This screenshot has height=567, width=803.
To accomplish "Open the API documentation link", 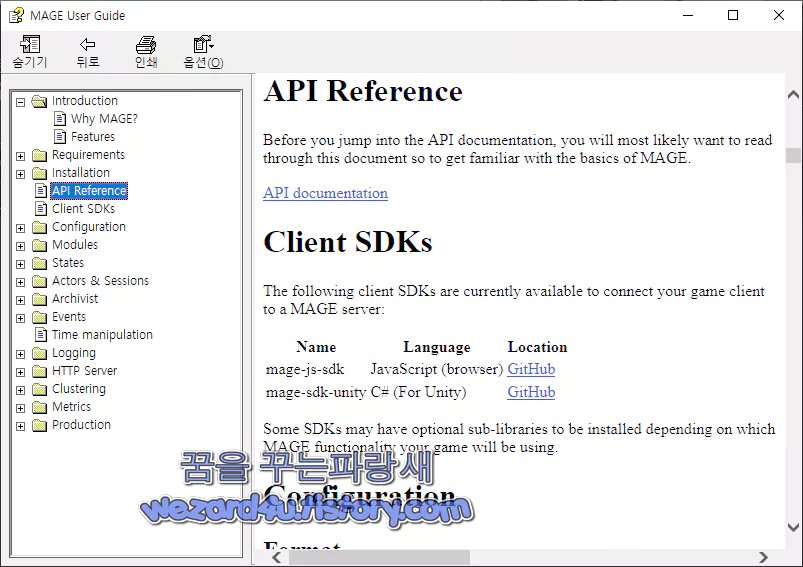I will point(325,193).
